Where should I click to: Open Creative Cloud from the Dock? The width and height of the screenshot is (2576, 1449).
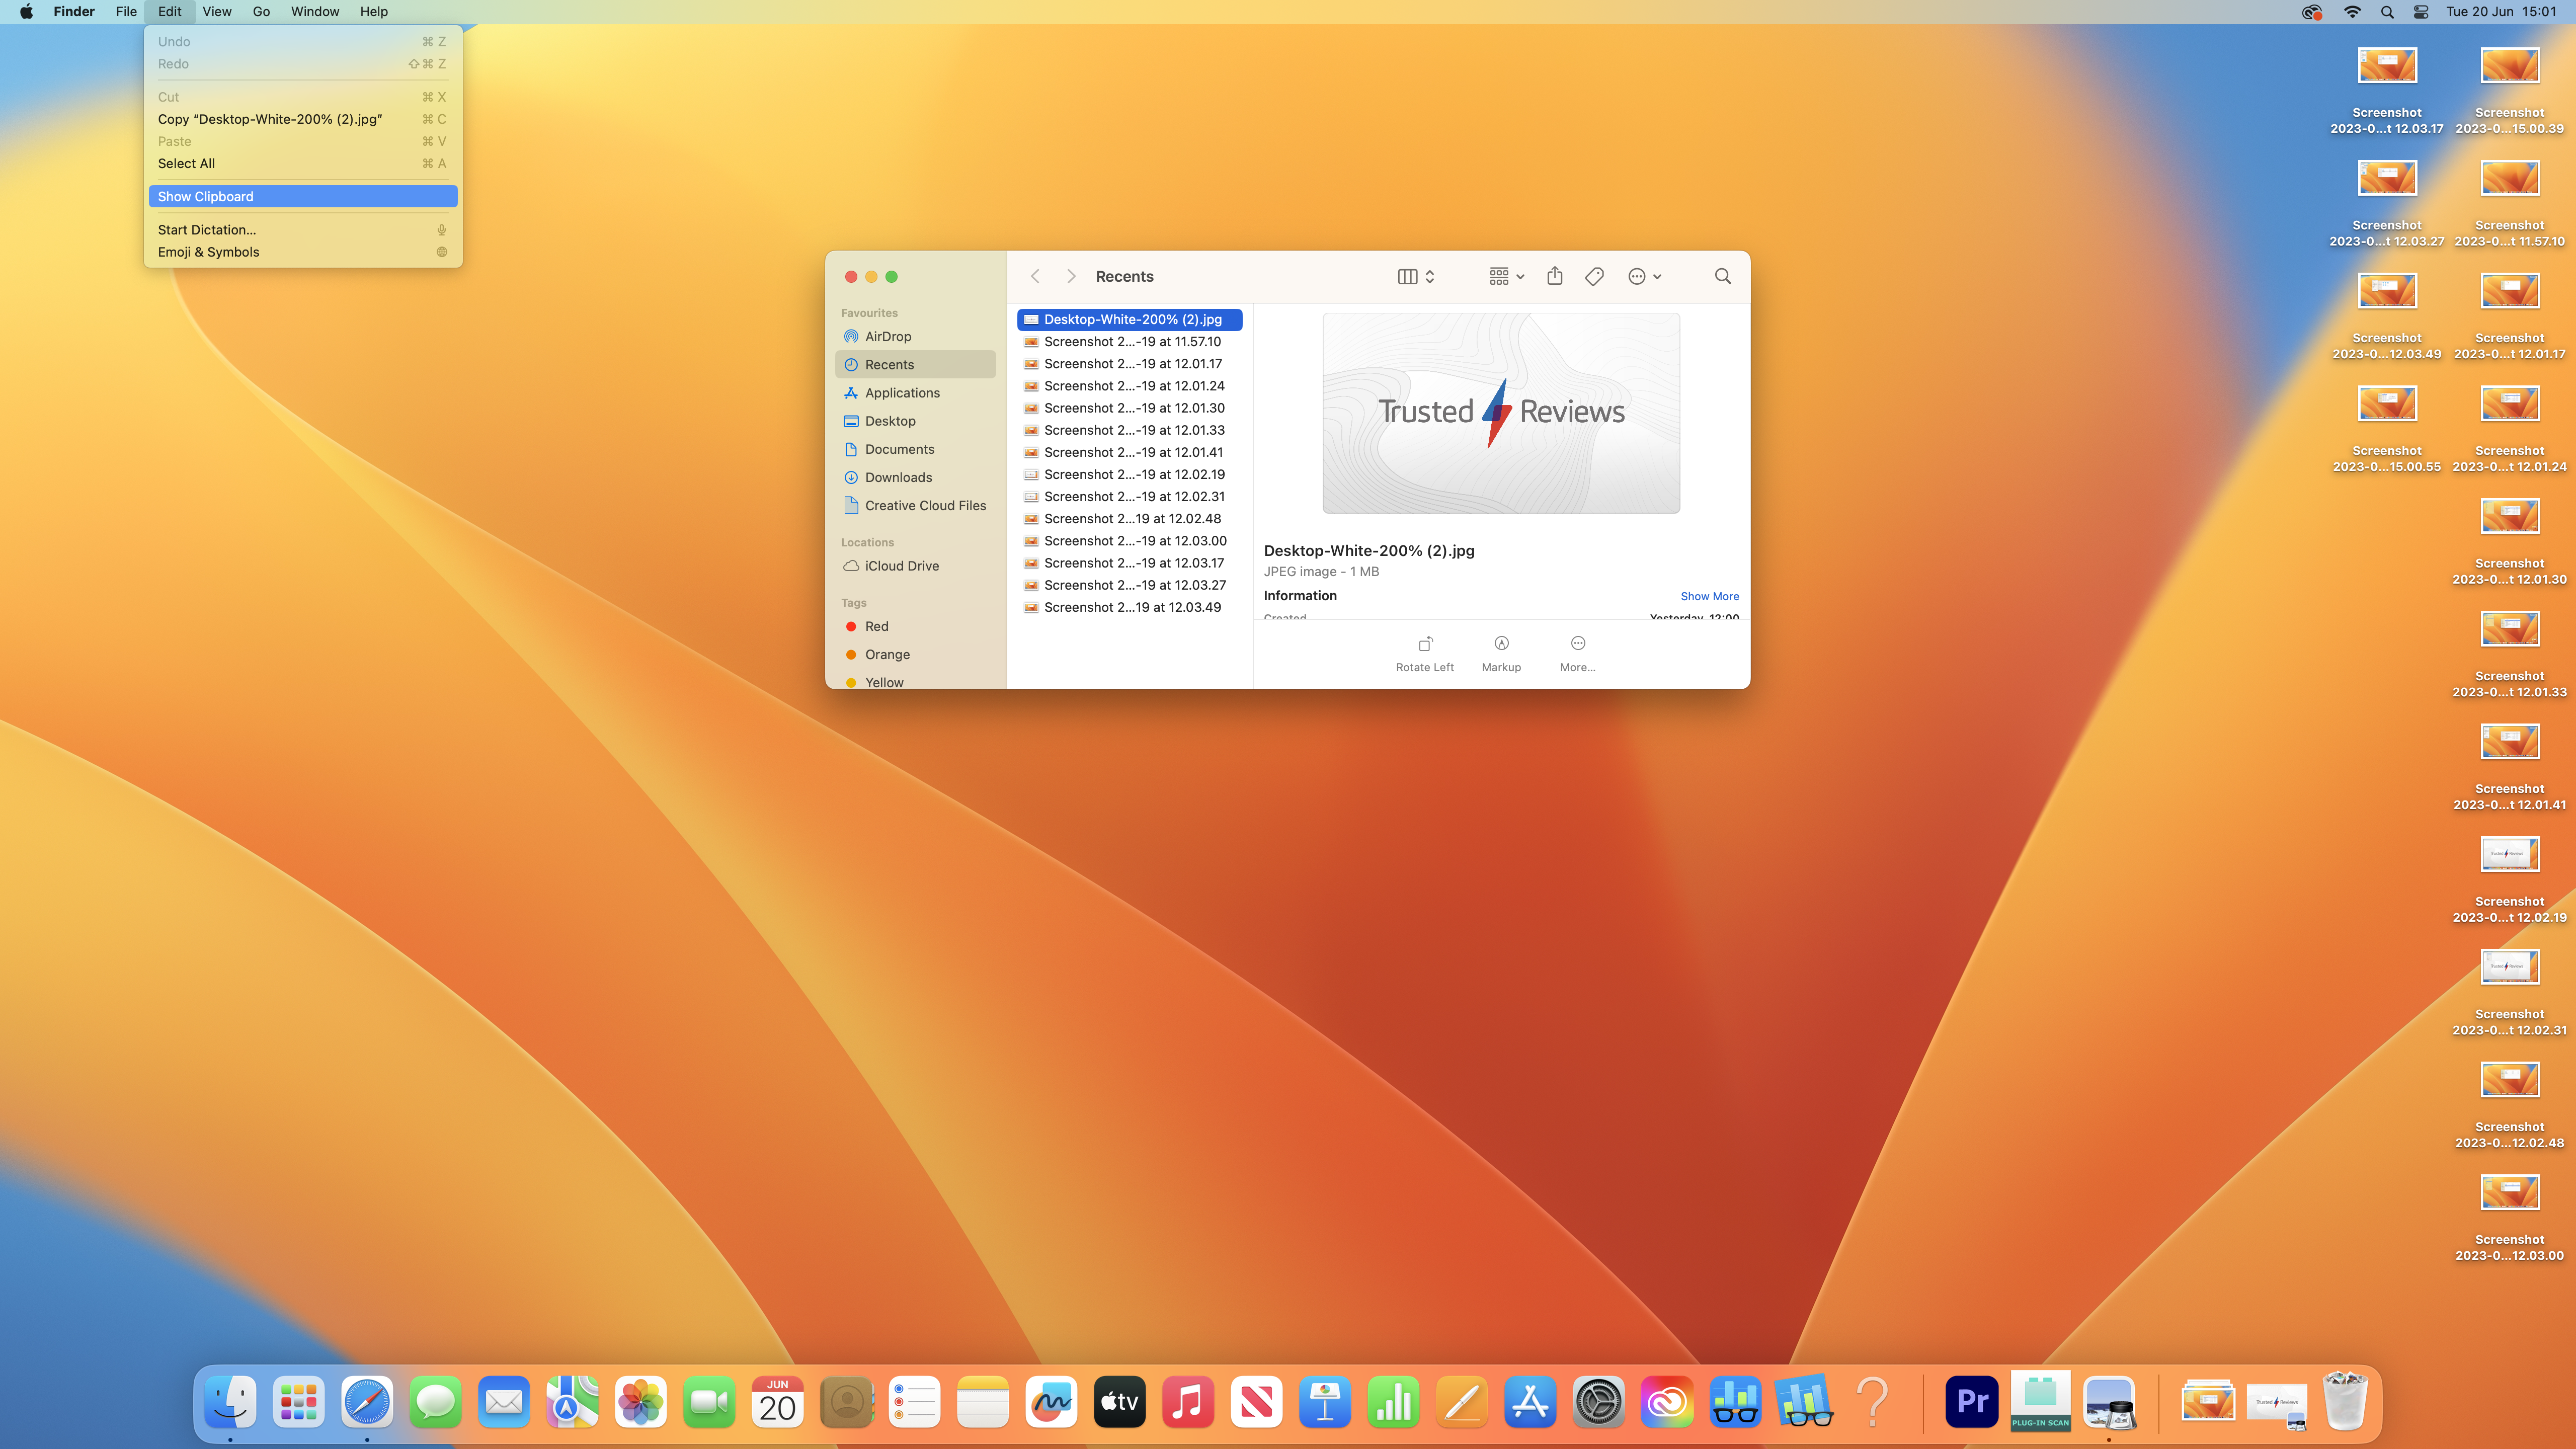[x=1666, y=1402]
